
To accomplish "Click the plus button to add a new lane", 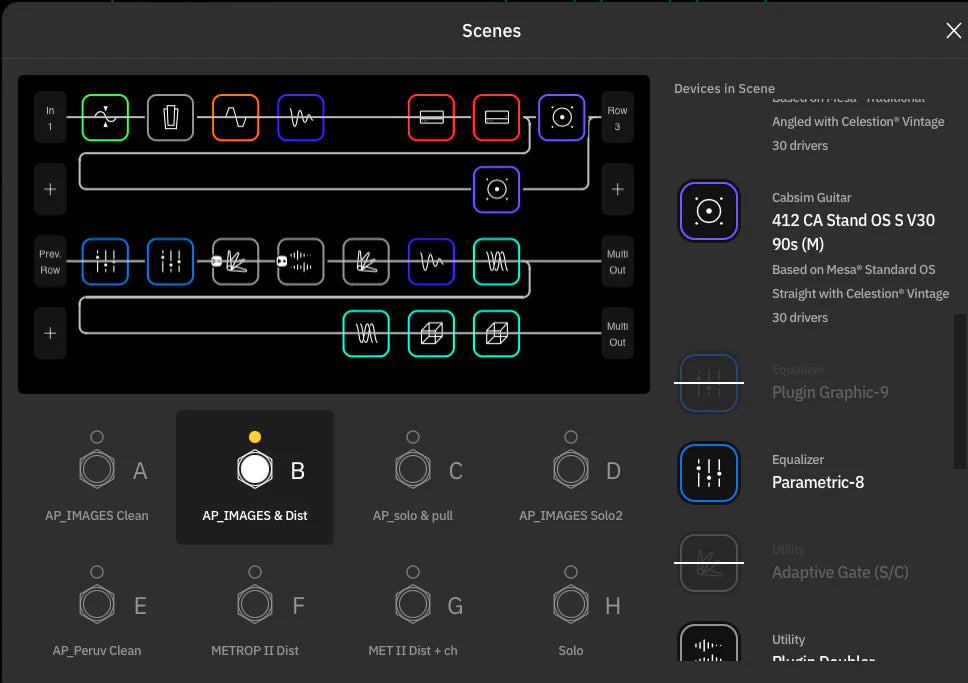I will [50, 189].
